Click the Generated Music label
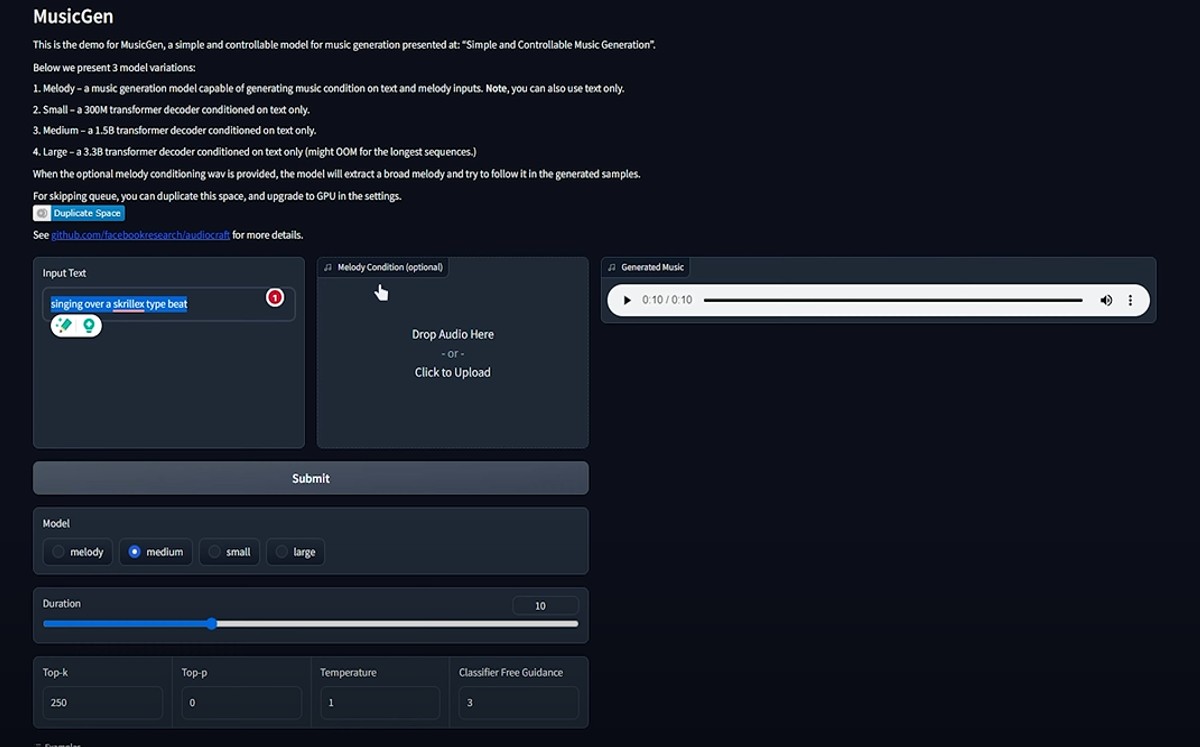This screenshot has height=747, width=1200. [x=646, y=267]
